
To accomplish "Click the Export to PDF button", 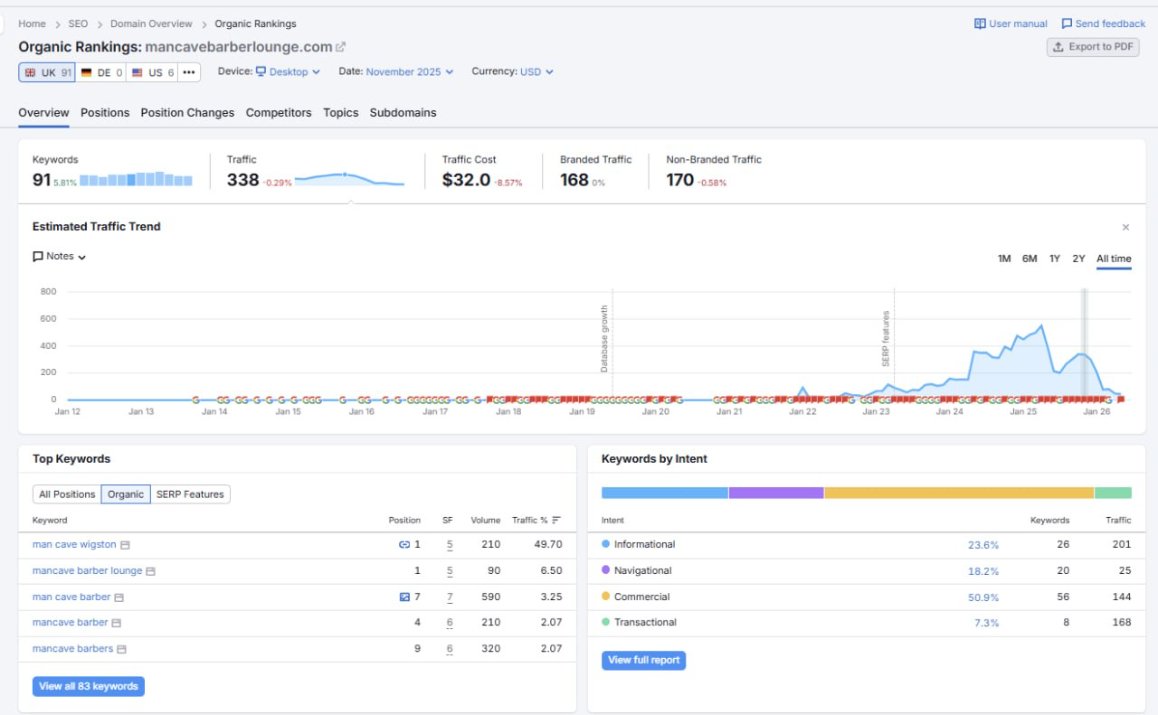I will pos(1093,47).
